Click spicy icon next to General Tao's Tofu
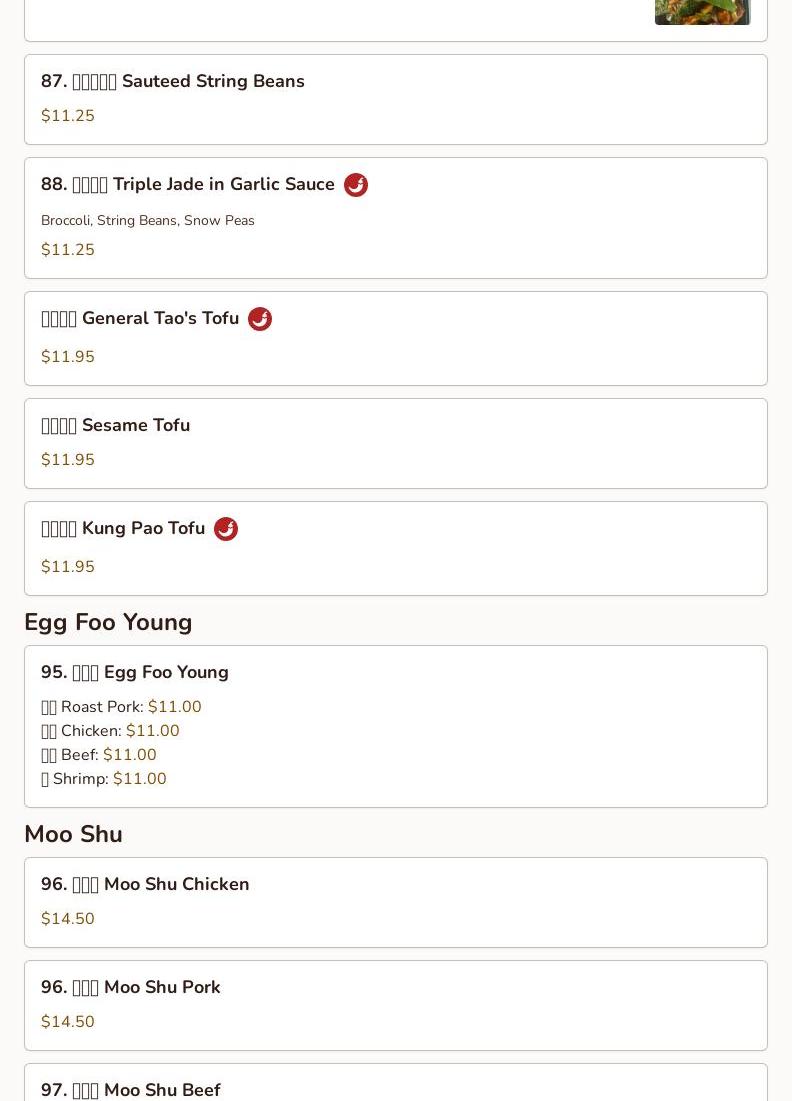 tap(260, 319)
